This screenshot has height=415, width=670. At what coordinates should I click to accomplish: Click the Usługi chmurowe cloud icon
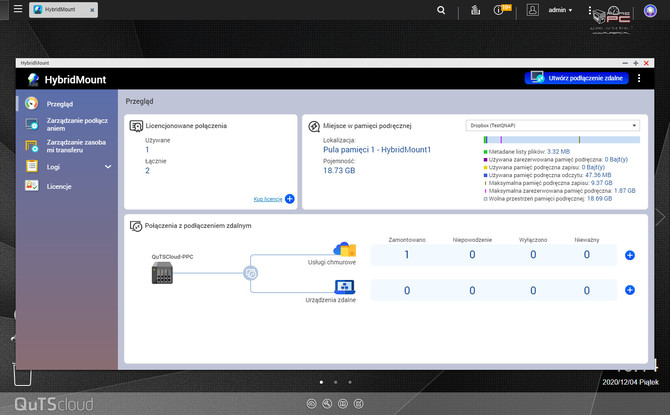click(x=344, y=249)
